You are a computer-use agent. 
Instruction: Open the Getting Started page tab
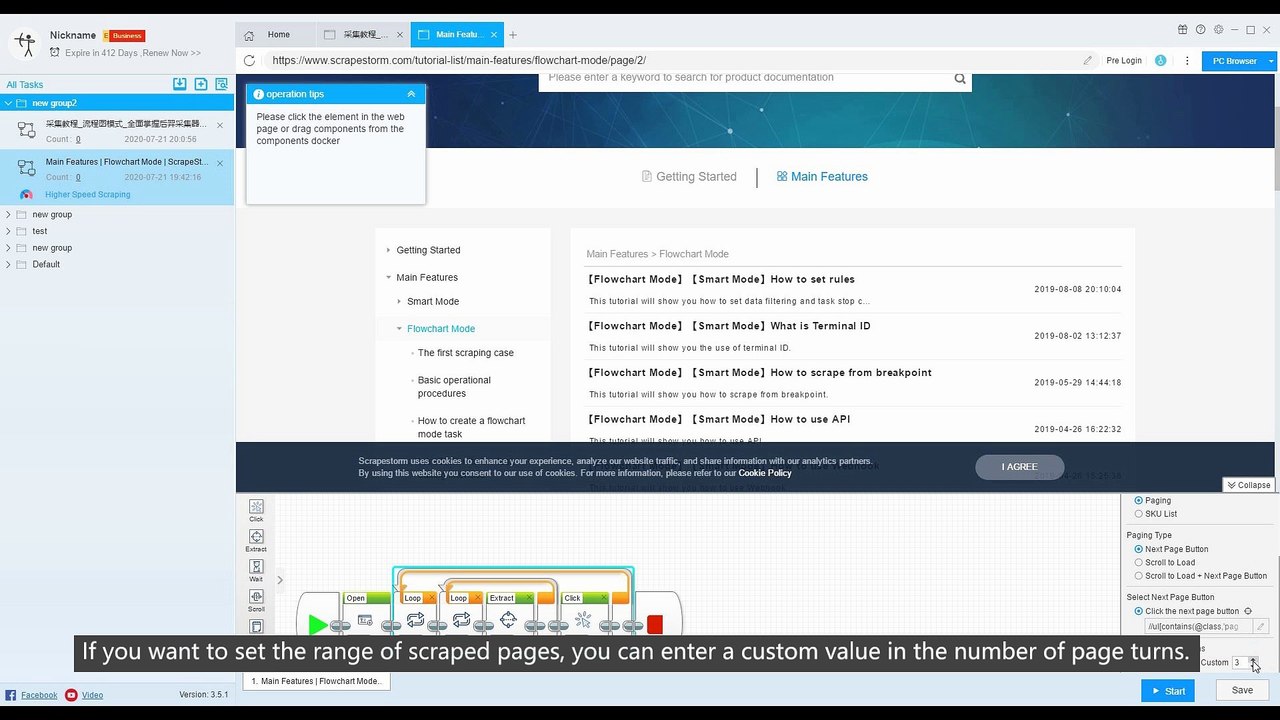[x=689, y=177]
